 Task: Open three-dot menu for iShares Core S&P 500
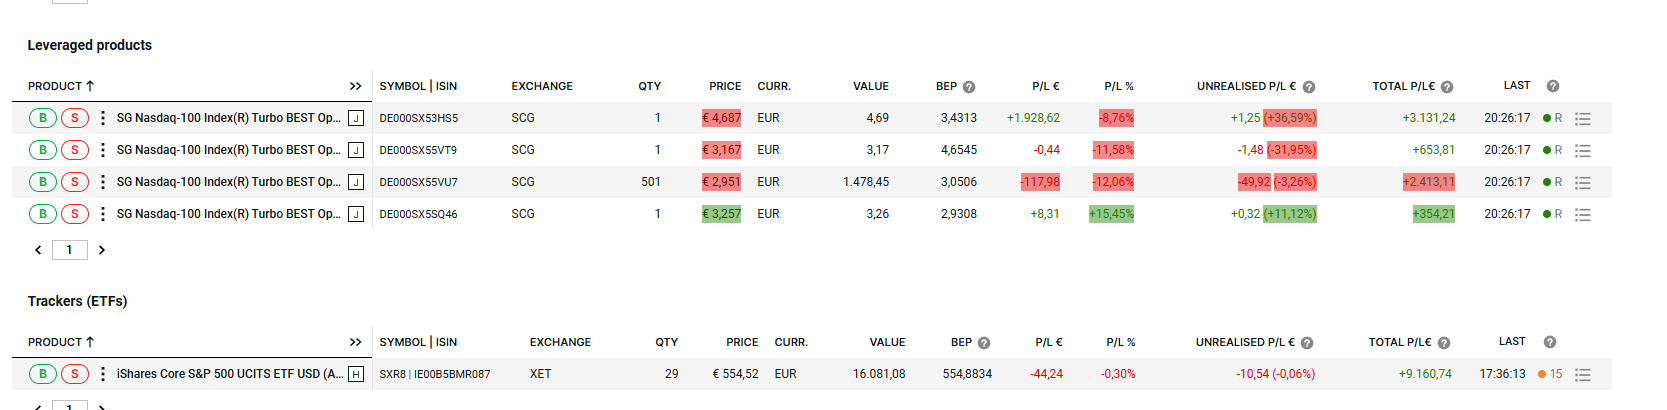(x=102, y=374)
